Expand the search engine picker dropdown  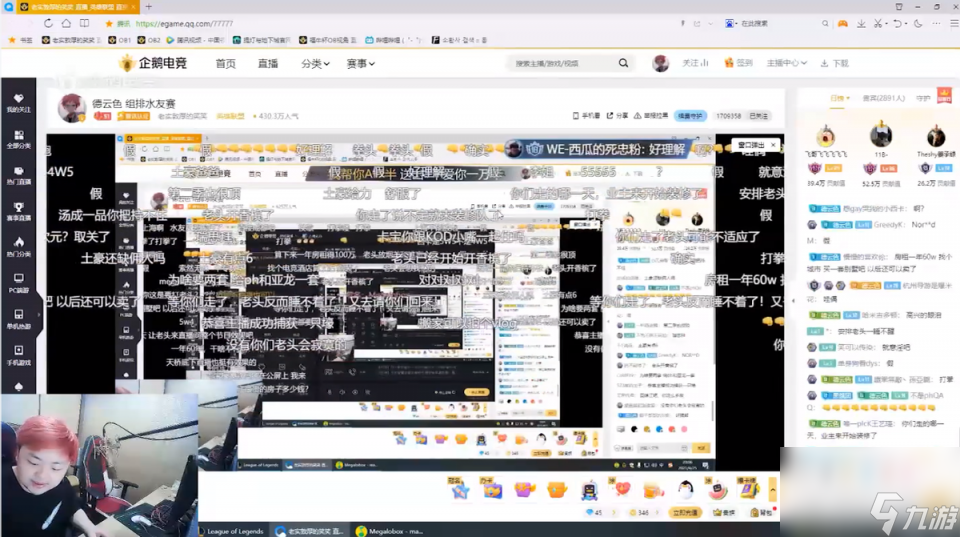(737, 24)
